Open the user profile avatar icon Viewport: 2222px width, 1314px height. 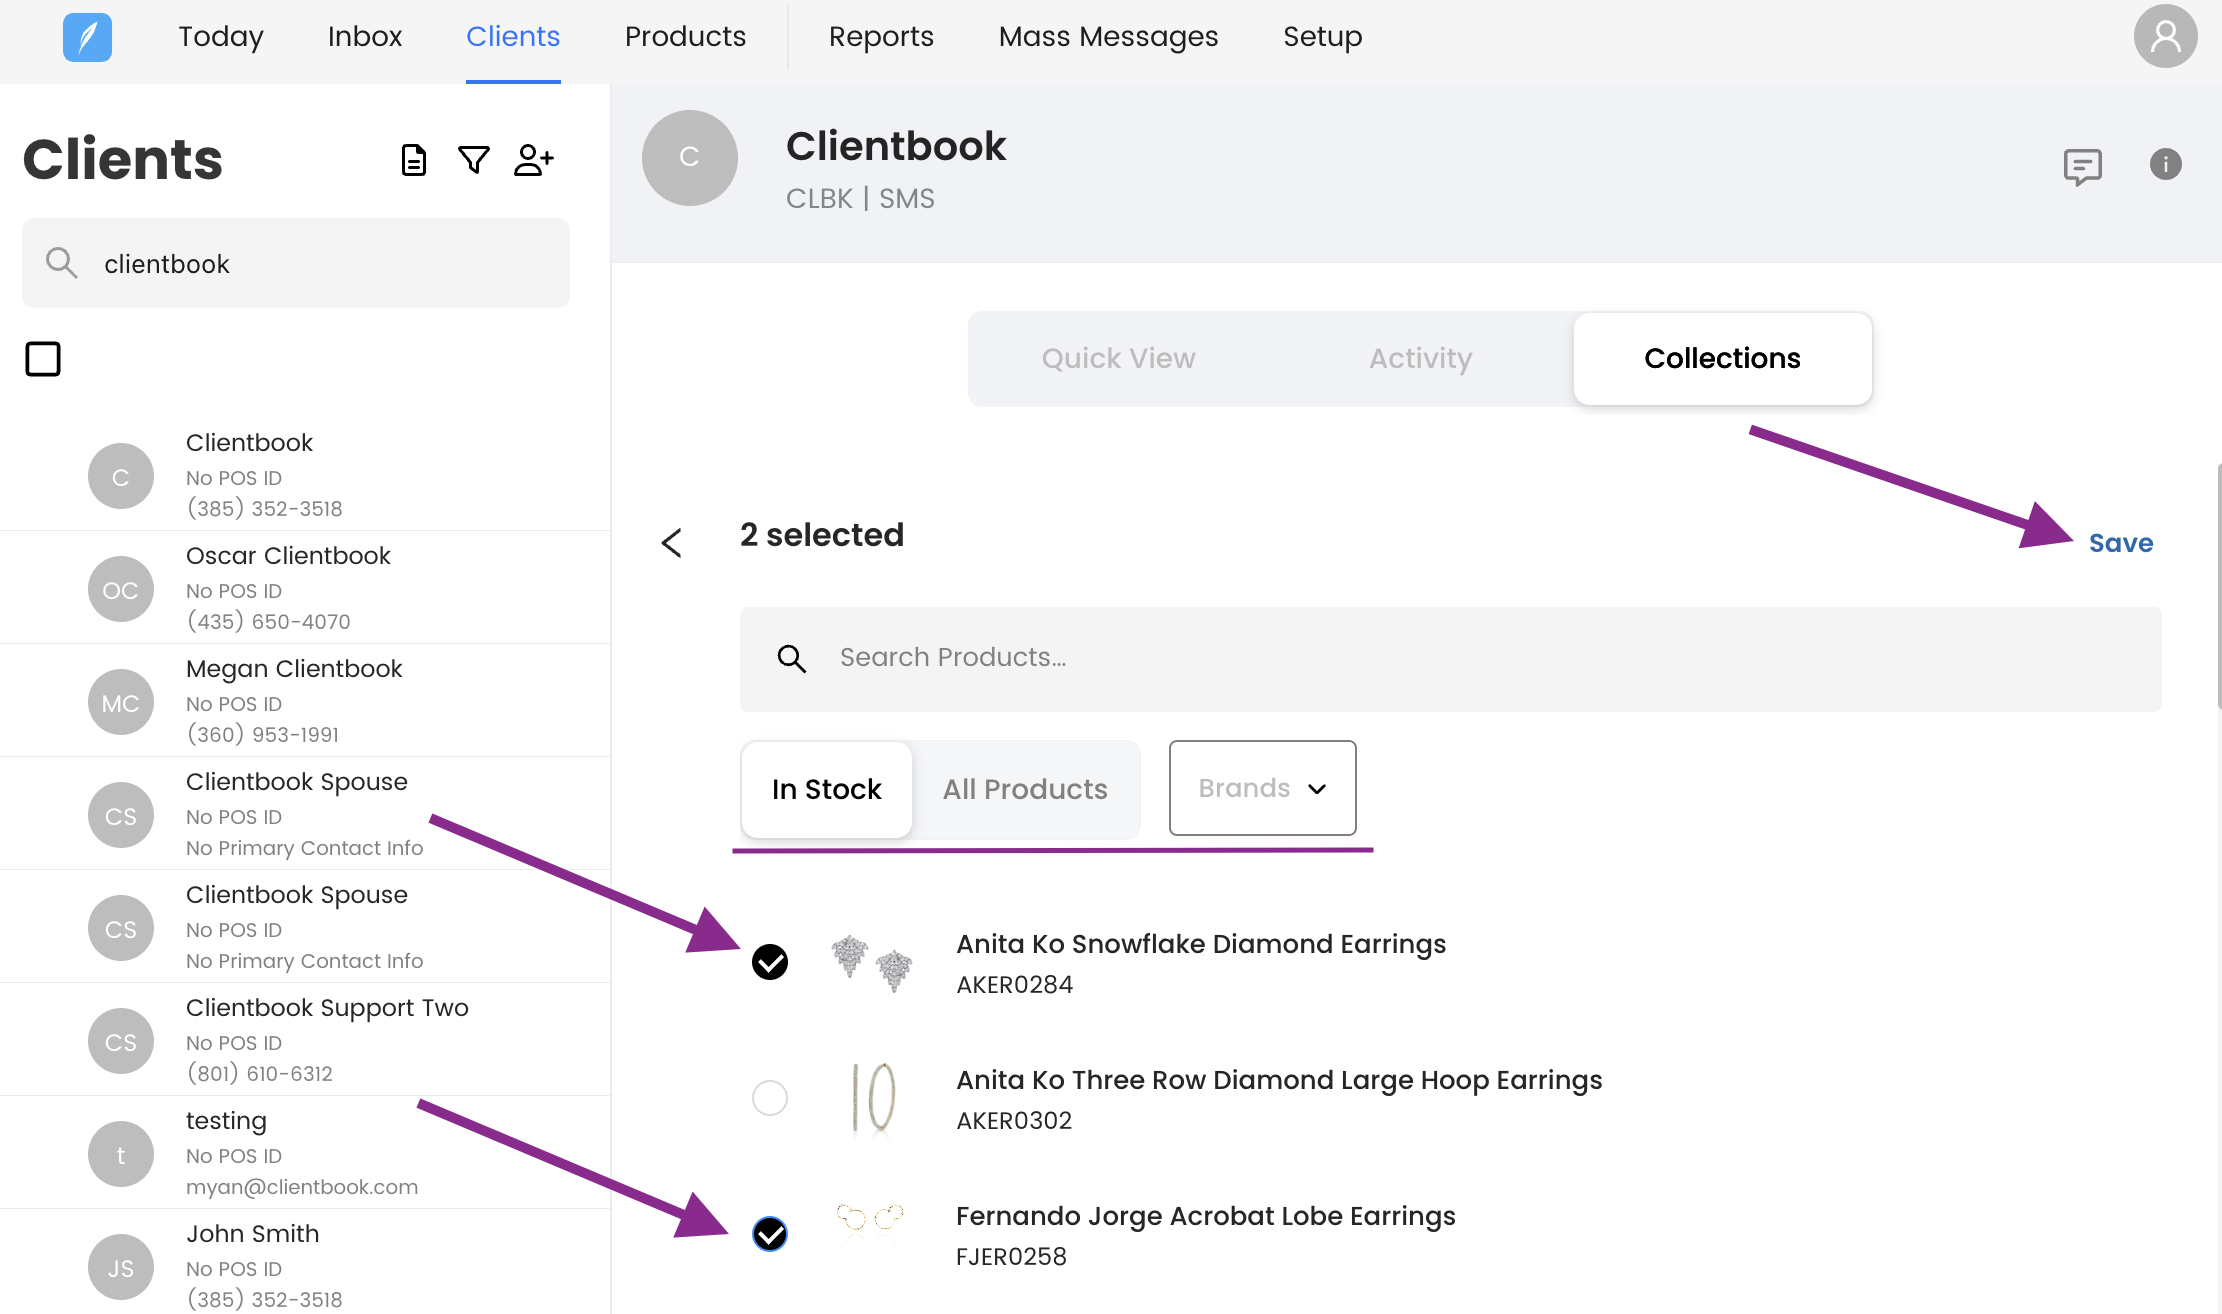point(2164,37)
